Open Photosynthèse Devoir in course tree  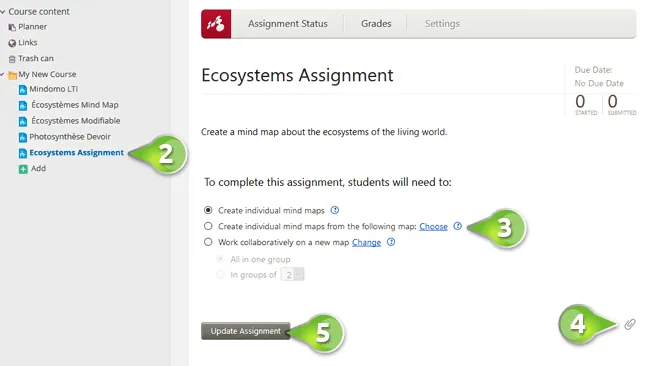70,137
